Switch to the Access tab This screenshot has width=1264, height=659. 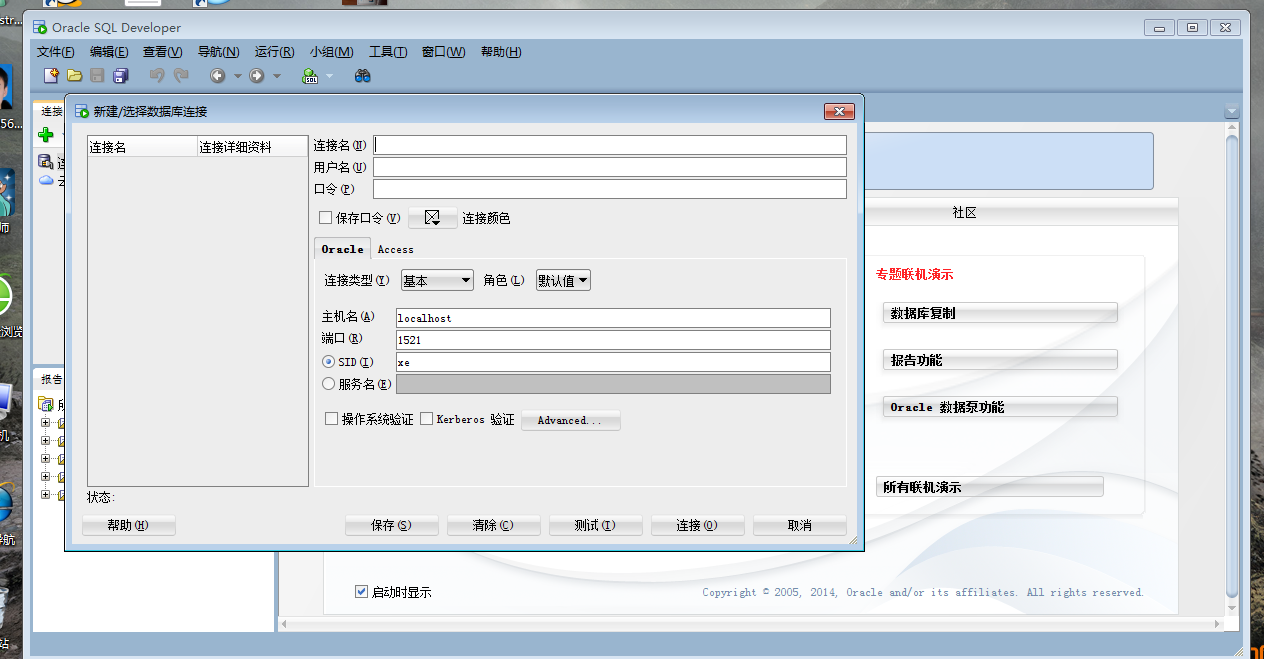click(x=395, y=249)
